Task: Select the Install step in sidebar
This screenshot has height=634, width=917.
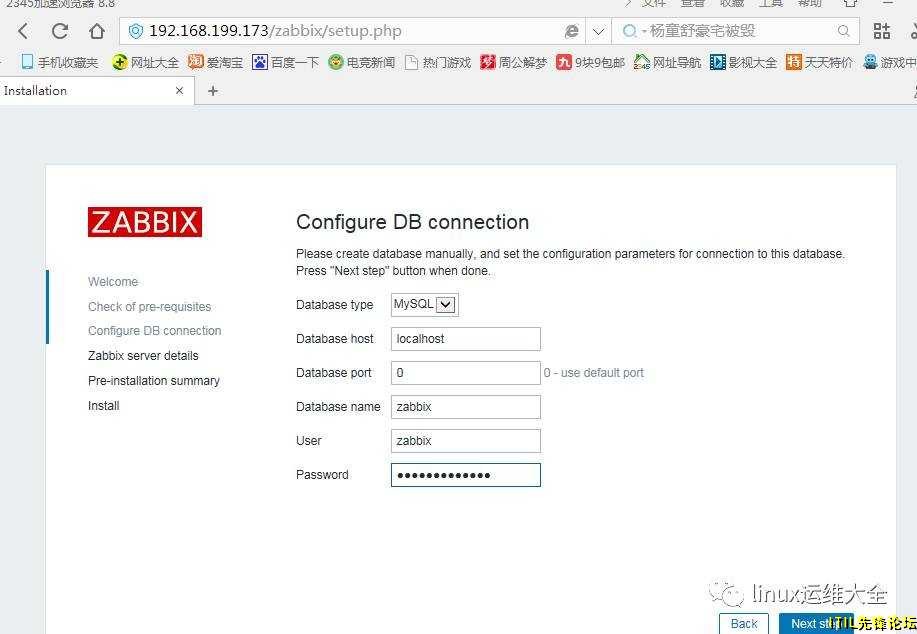Action: (104, 406)
